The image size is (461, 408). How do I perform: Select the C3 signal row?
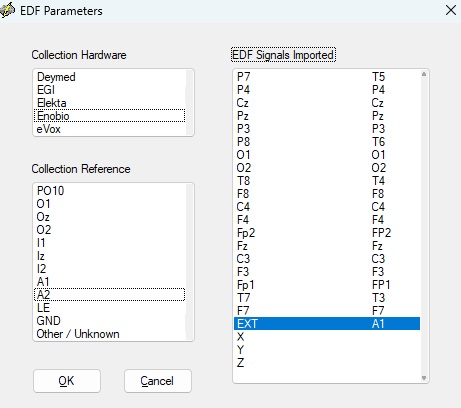pos(327,259)
